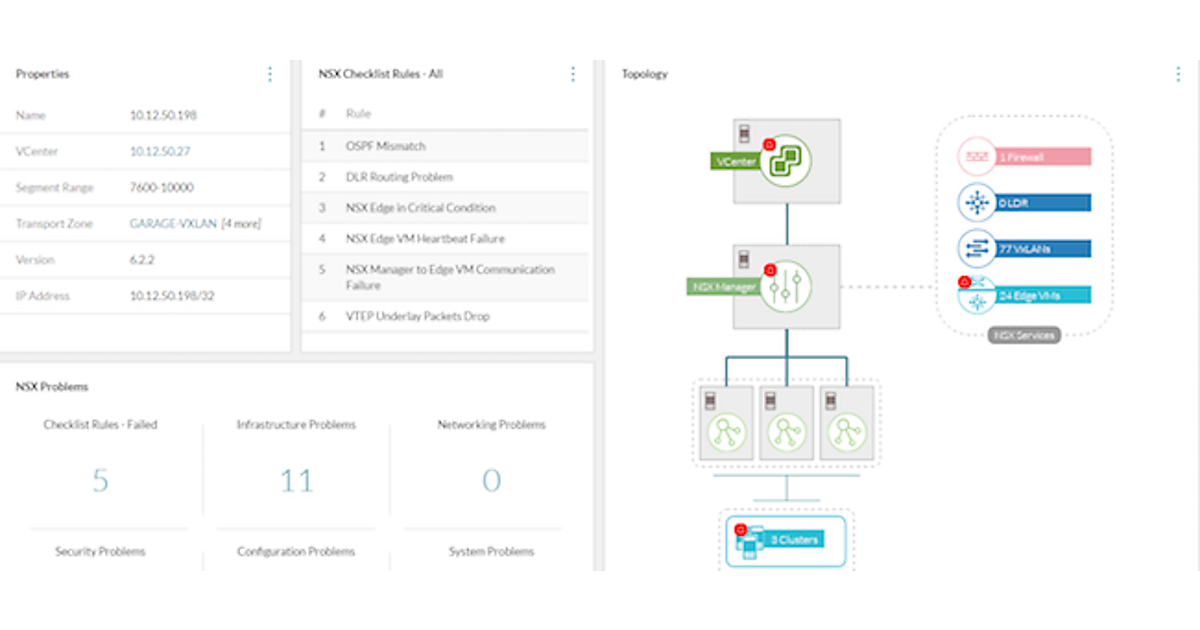Click the VCenter node icon in topology
Viewport: 1200px width, 630px height.
(785, 161)
